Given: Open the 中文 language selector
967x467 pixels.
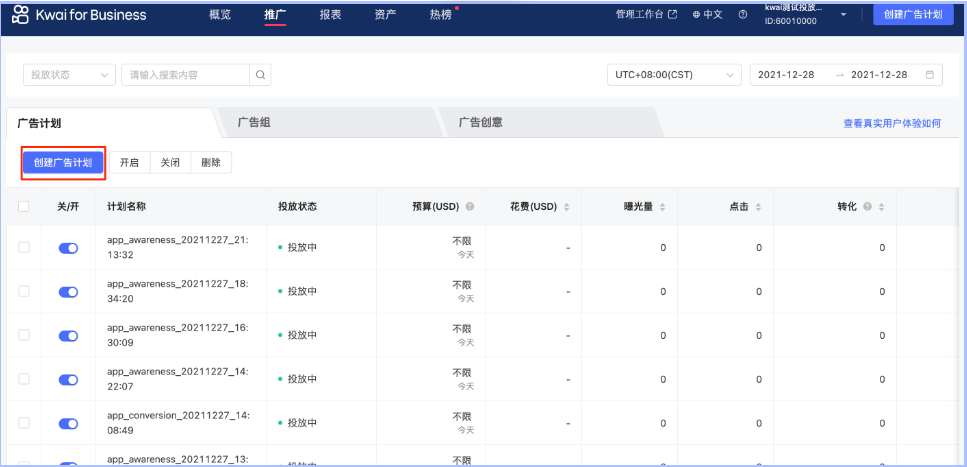Looking at the screenshot, I should pyautogui.click(x=707, y=15).
